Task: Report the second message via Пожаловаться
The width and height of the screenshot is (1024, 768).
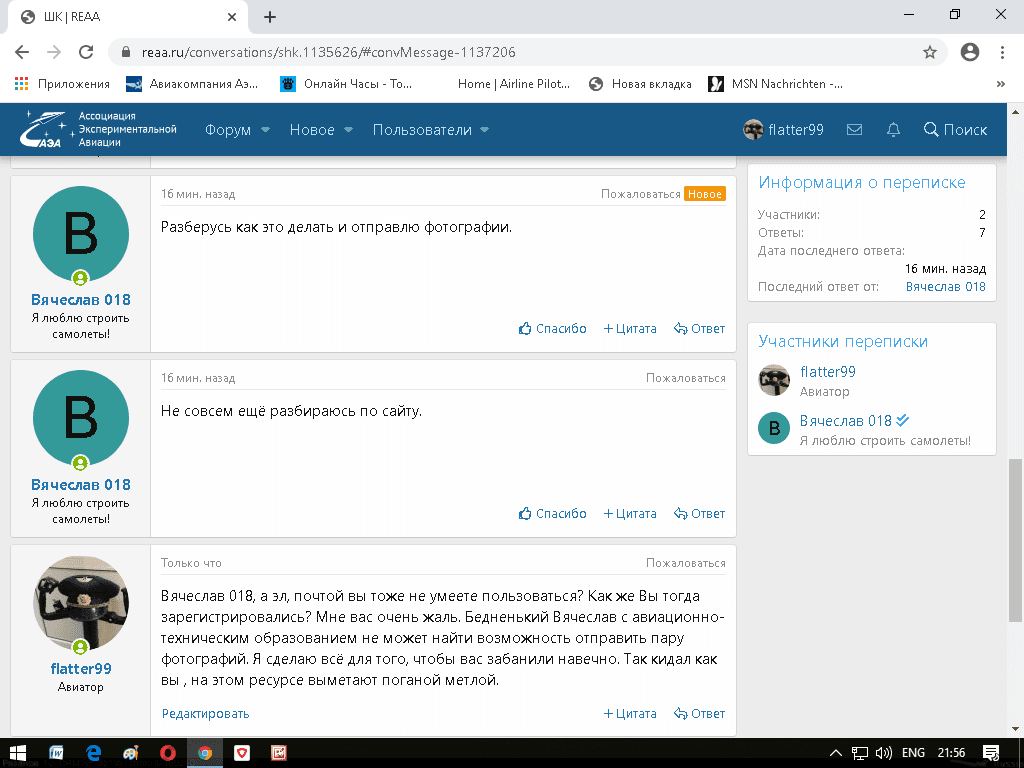Action: [685, 378]
